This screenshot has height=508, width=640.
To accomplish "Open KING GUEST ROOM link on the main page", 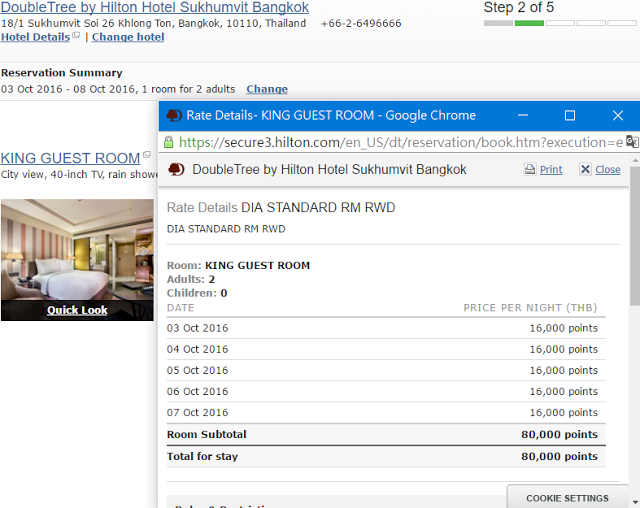I will [70, 158].
